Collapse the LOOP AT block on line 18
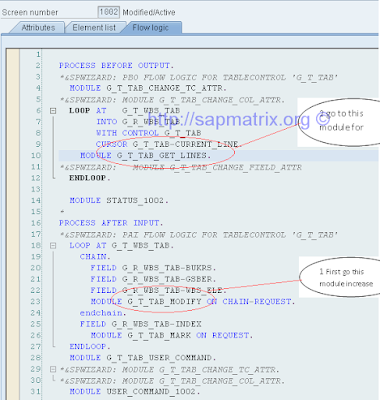The height and width of the screenshot is (400, 380). [x=53, y=246]
